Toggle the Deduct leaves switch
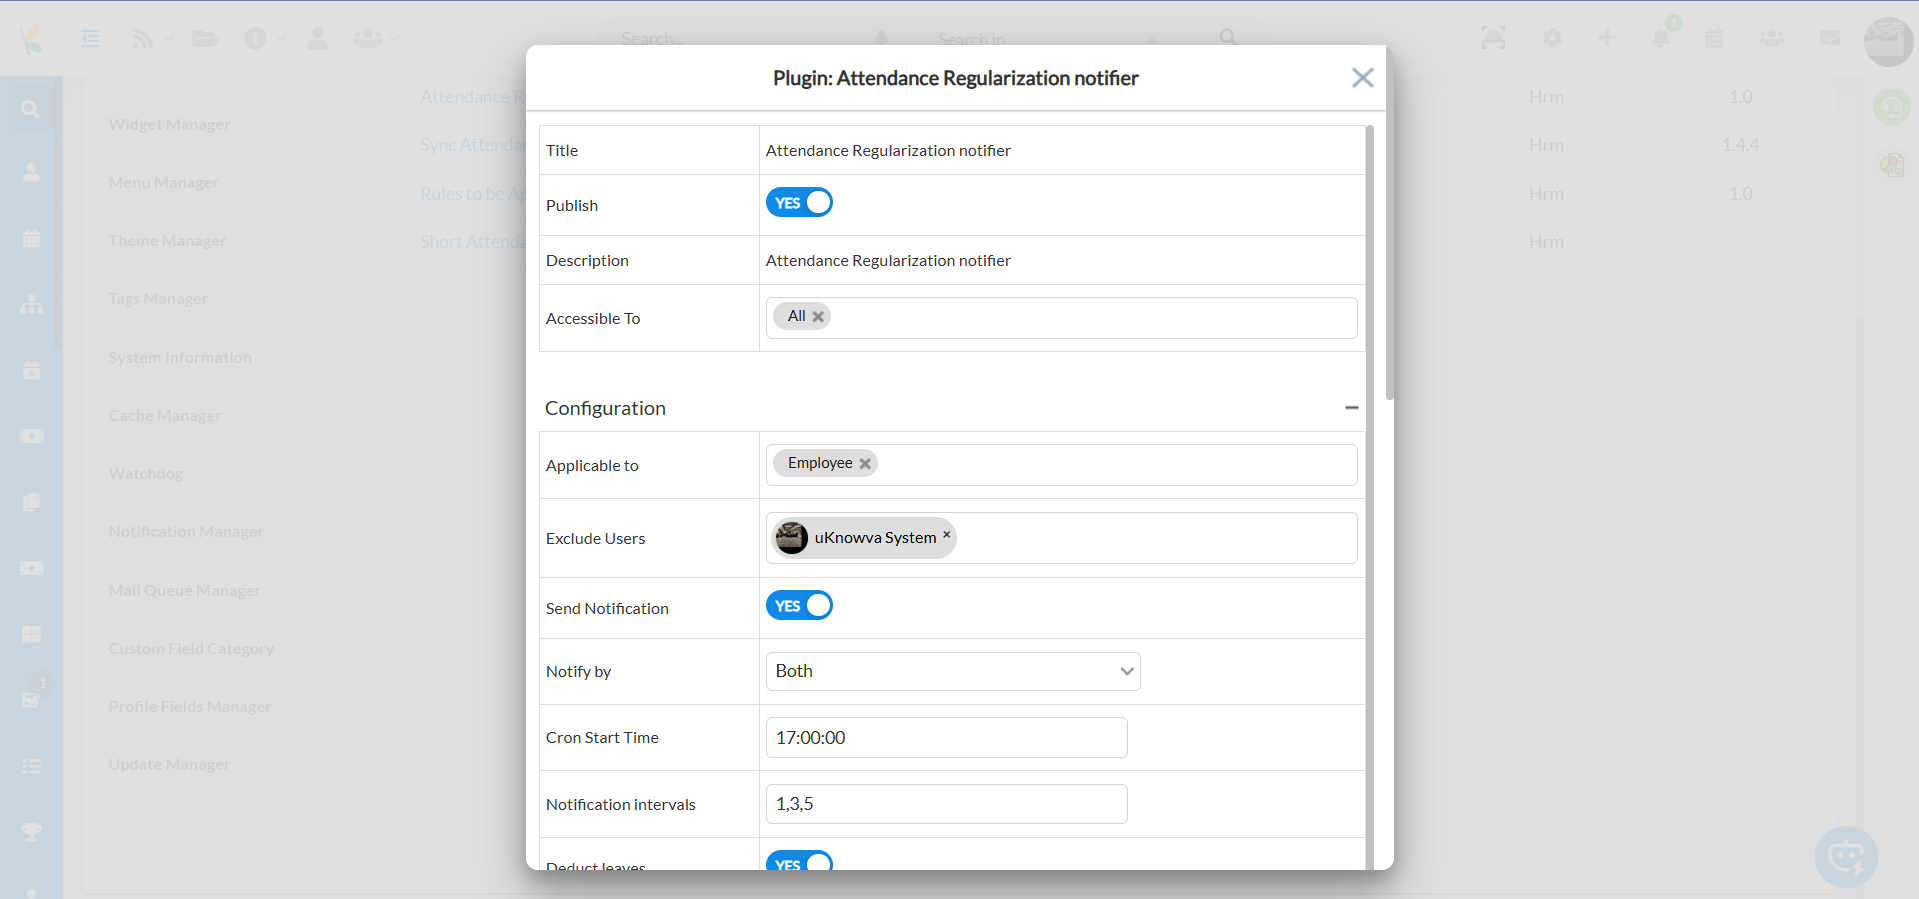 point(799,861)
